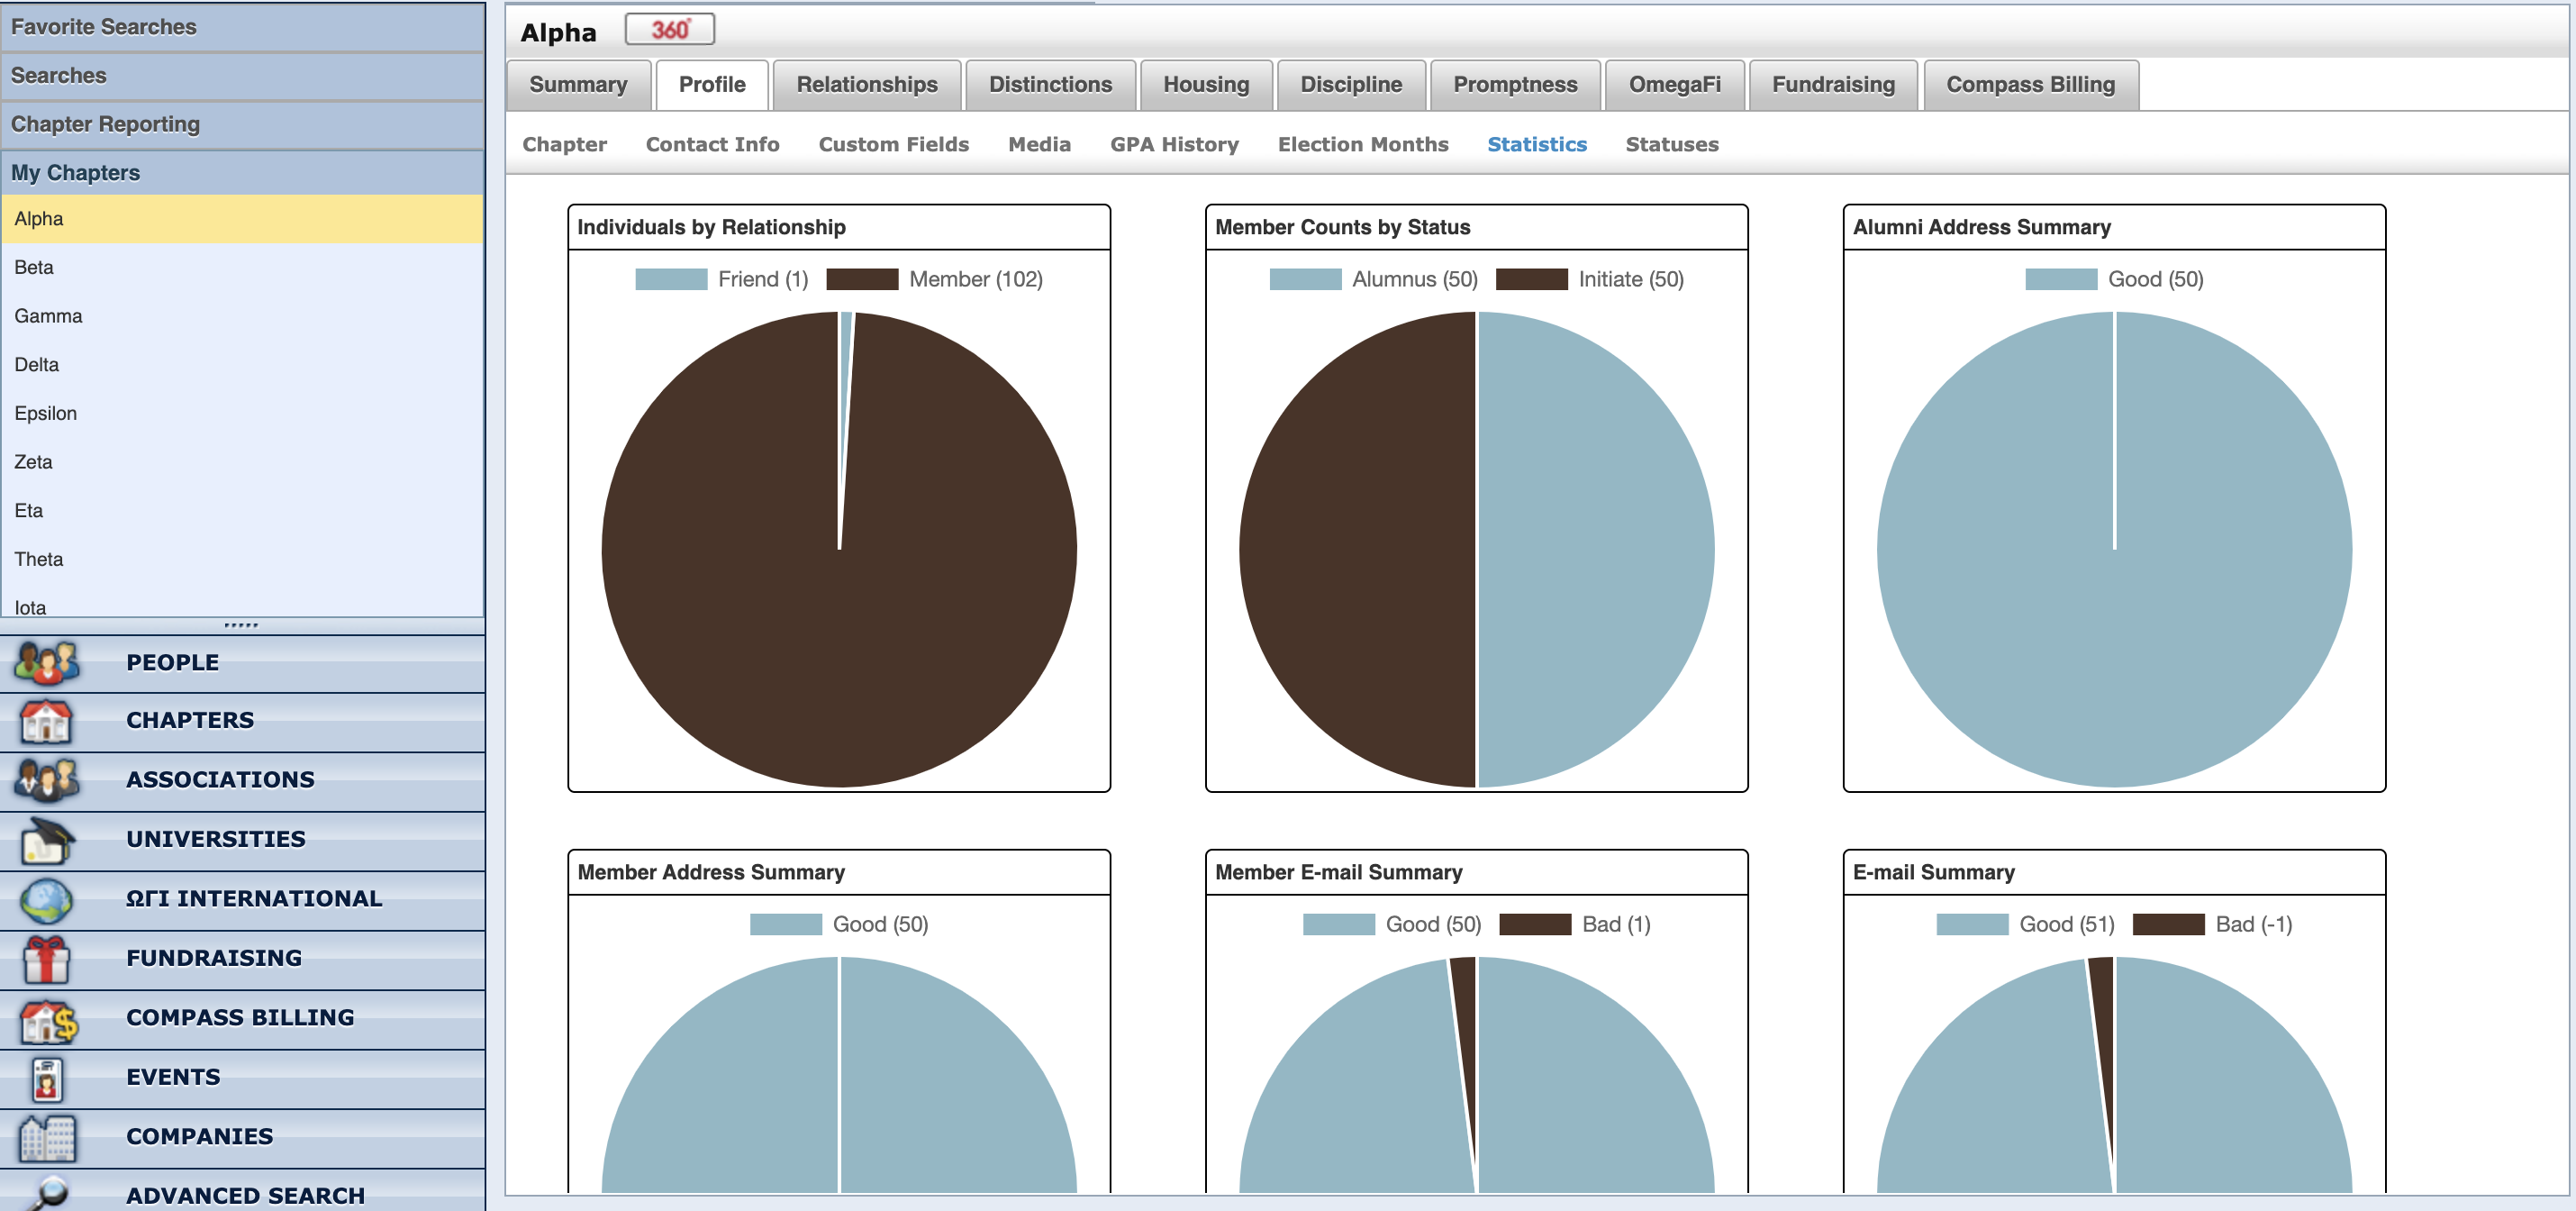Select the Statistics sub-tab

pos(1537,144)
